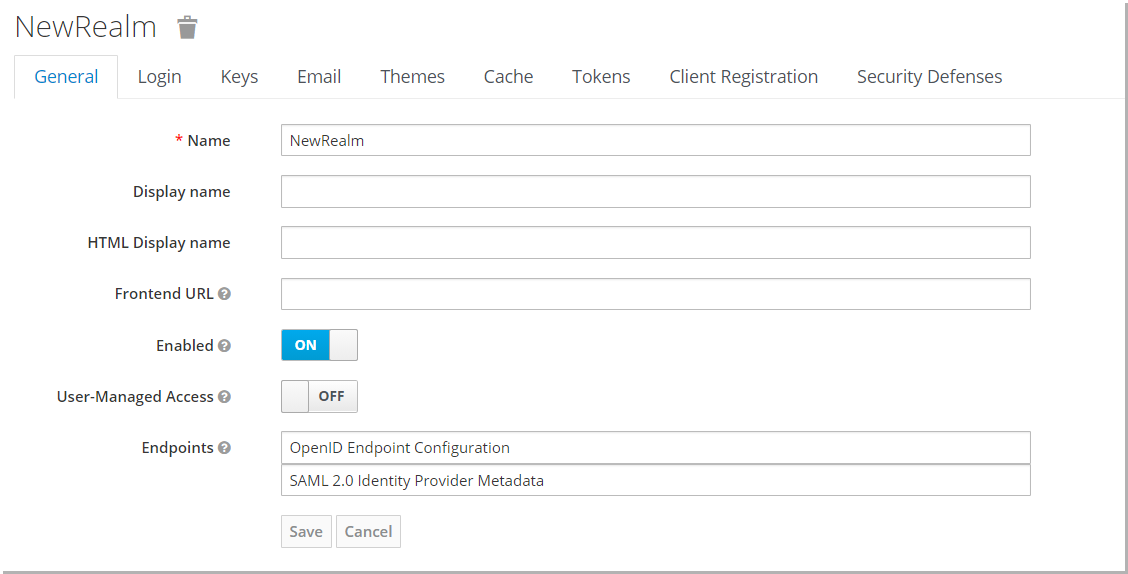Click the Enabled label text
The image size is (1128, 574).
(x=185, y=345)
